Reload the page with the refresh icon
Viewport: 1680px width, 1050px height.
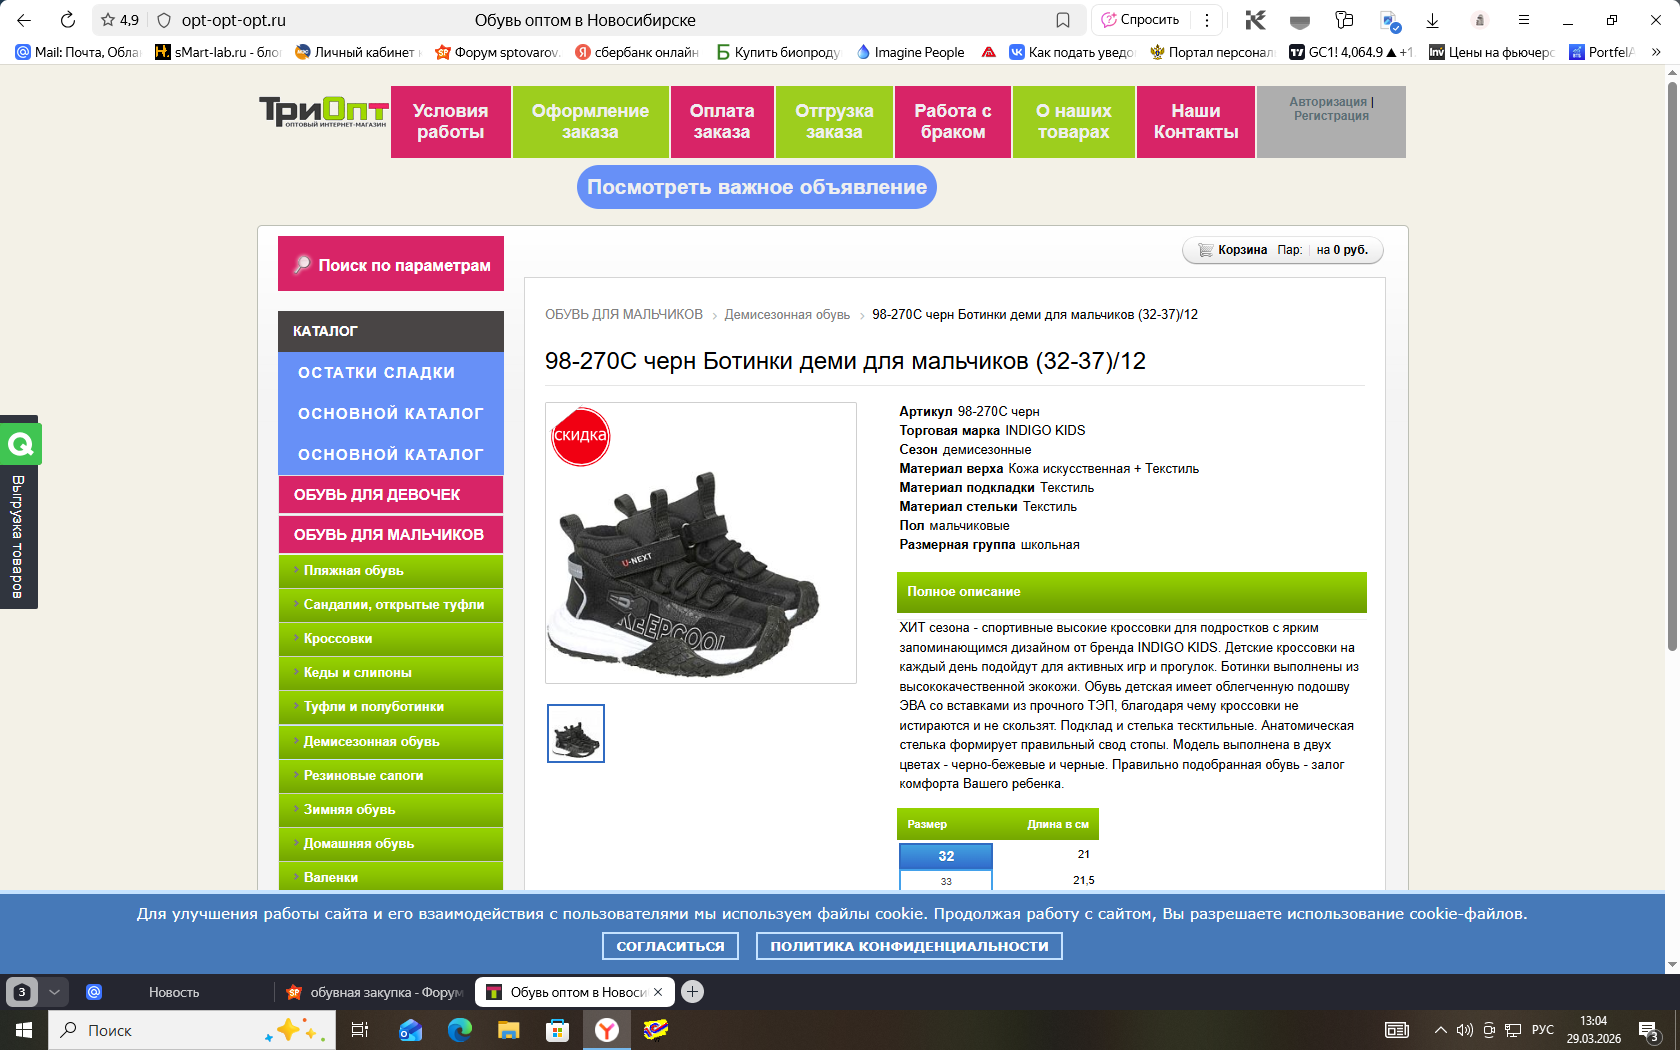click(x=67, y=20)
